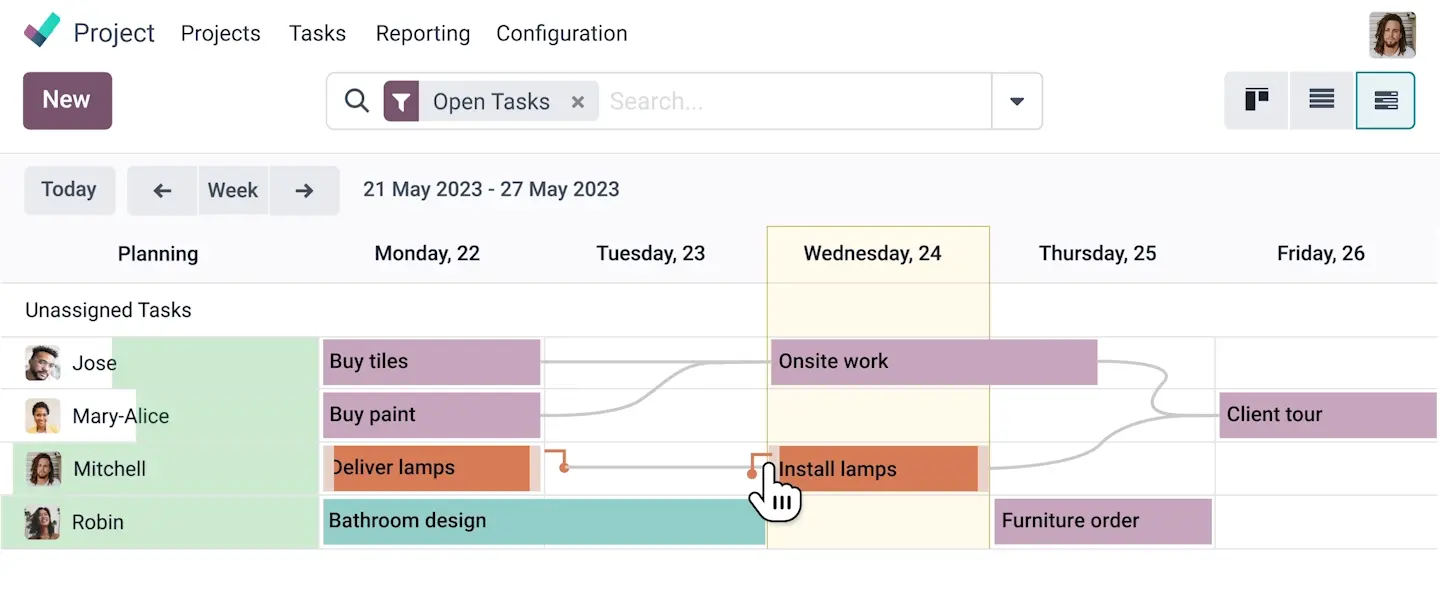The width and height of the screenshot is (1440, 599).
Task: Click the search magnifier icon
Action: [357, 101]
